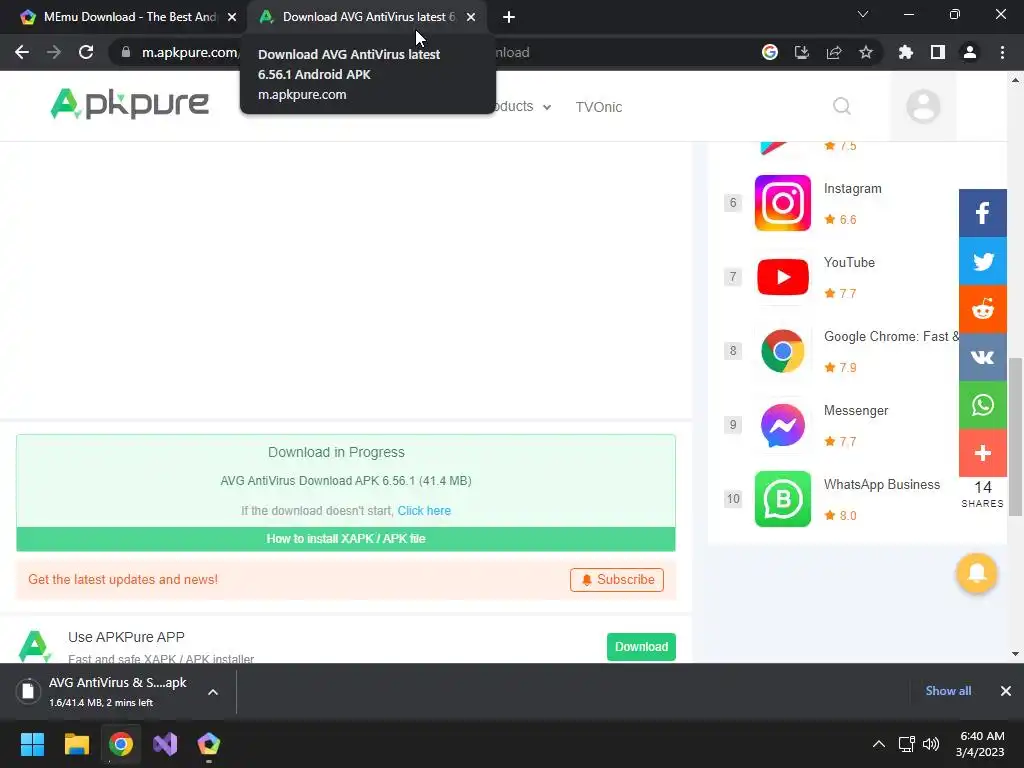
Task: Share on Reddit
Action: (983, 309)
